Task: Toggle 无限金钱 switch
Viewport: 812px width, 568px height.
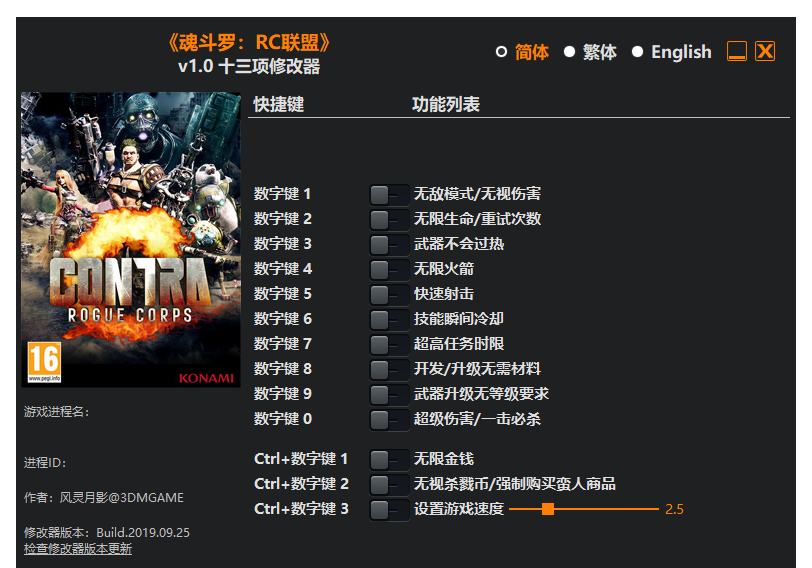Action: 389,459
